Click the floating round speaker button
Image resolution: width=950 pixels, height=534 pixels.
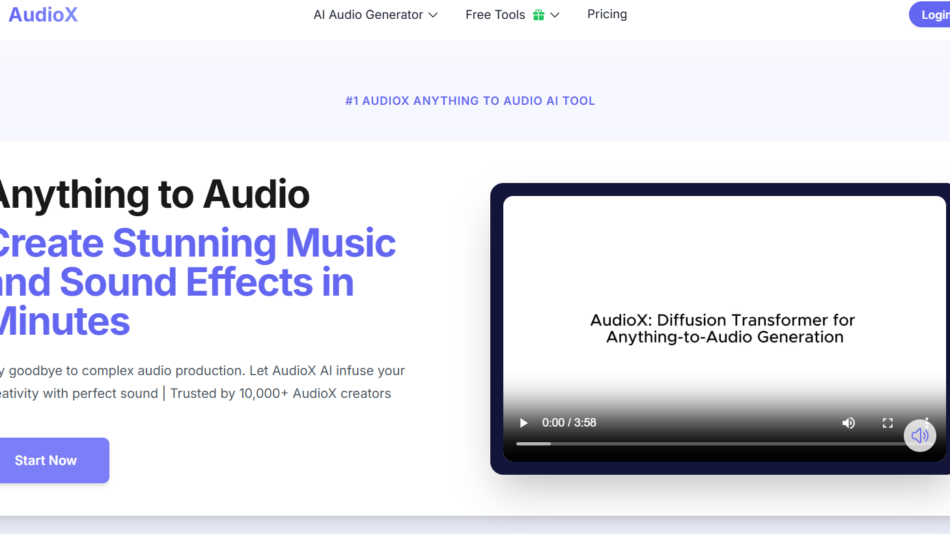tap(920, 435)
